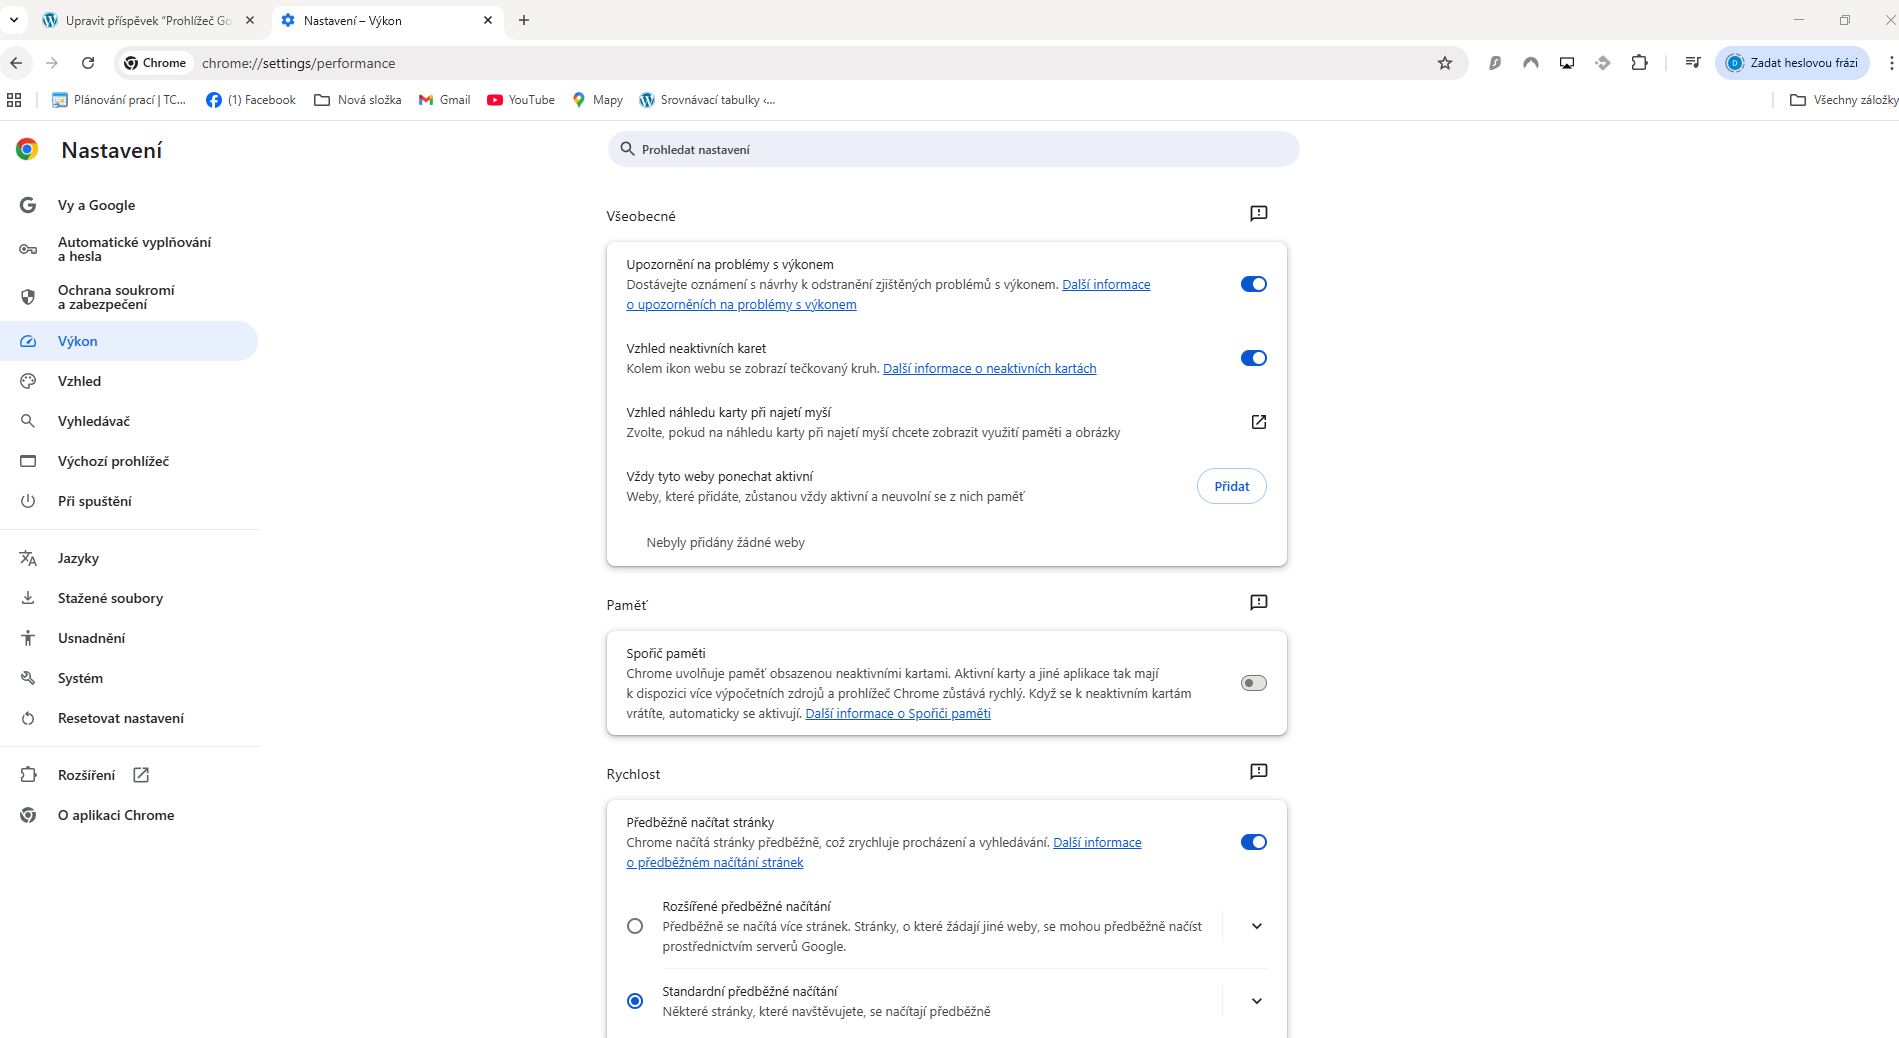Select Standardní předběžné načítání radio button

point(635,1001)
